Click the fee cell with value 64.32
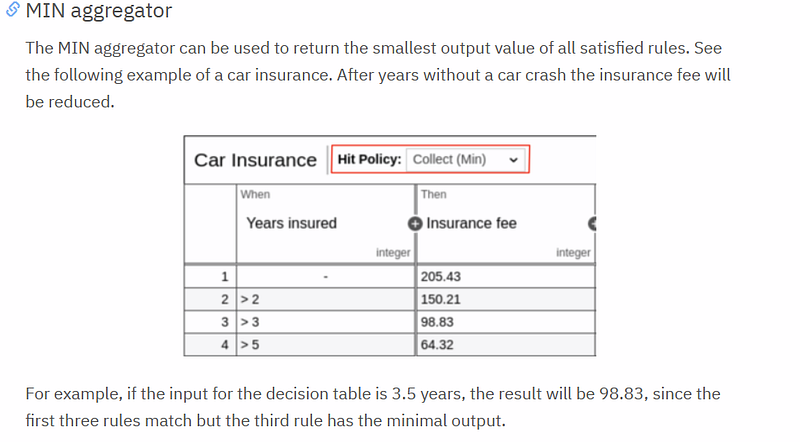The width and height of the screenshot is (800, 442). [506, 345]
